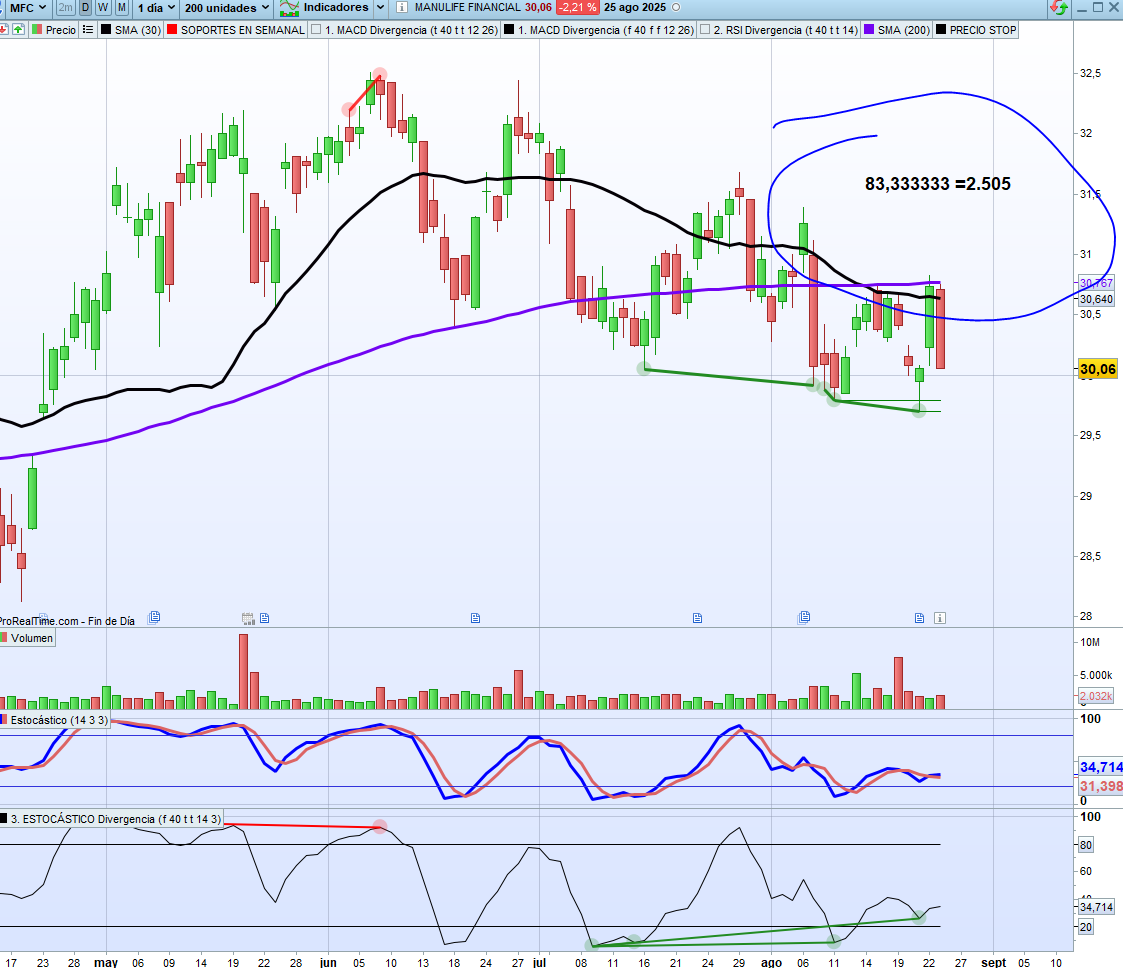Screen dimensions: 1123x968
Task: Click the yellow 30,06 current price tag
Action: coord(1097,369)
